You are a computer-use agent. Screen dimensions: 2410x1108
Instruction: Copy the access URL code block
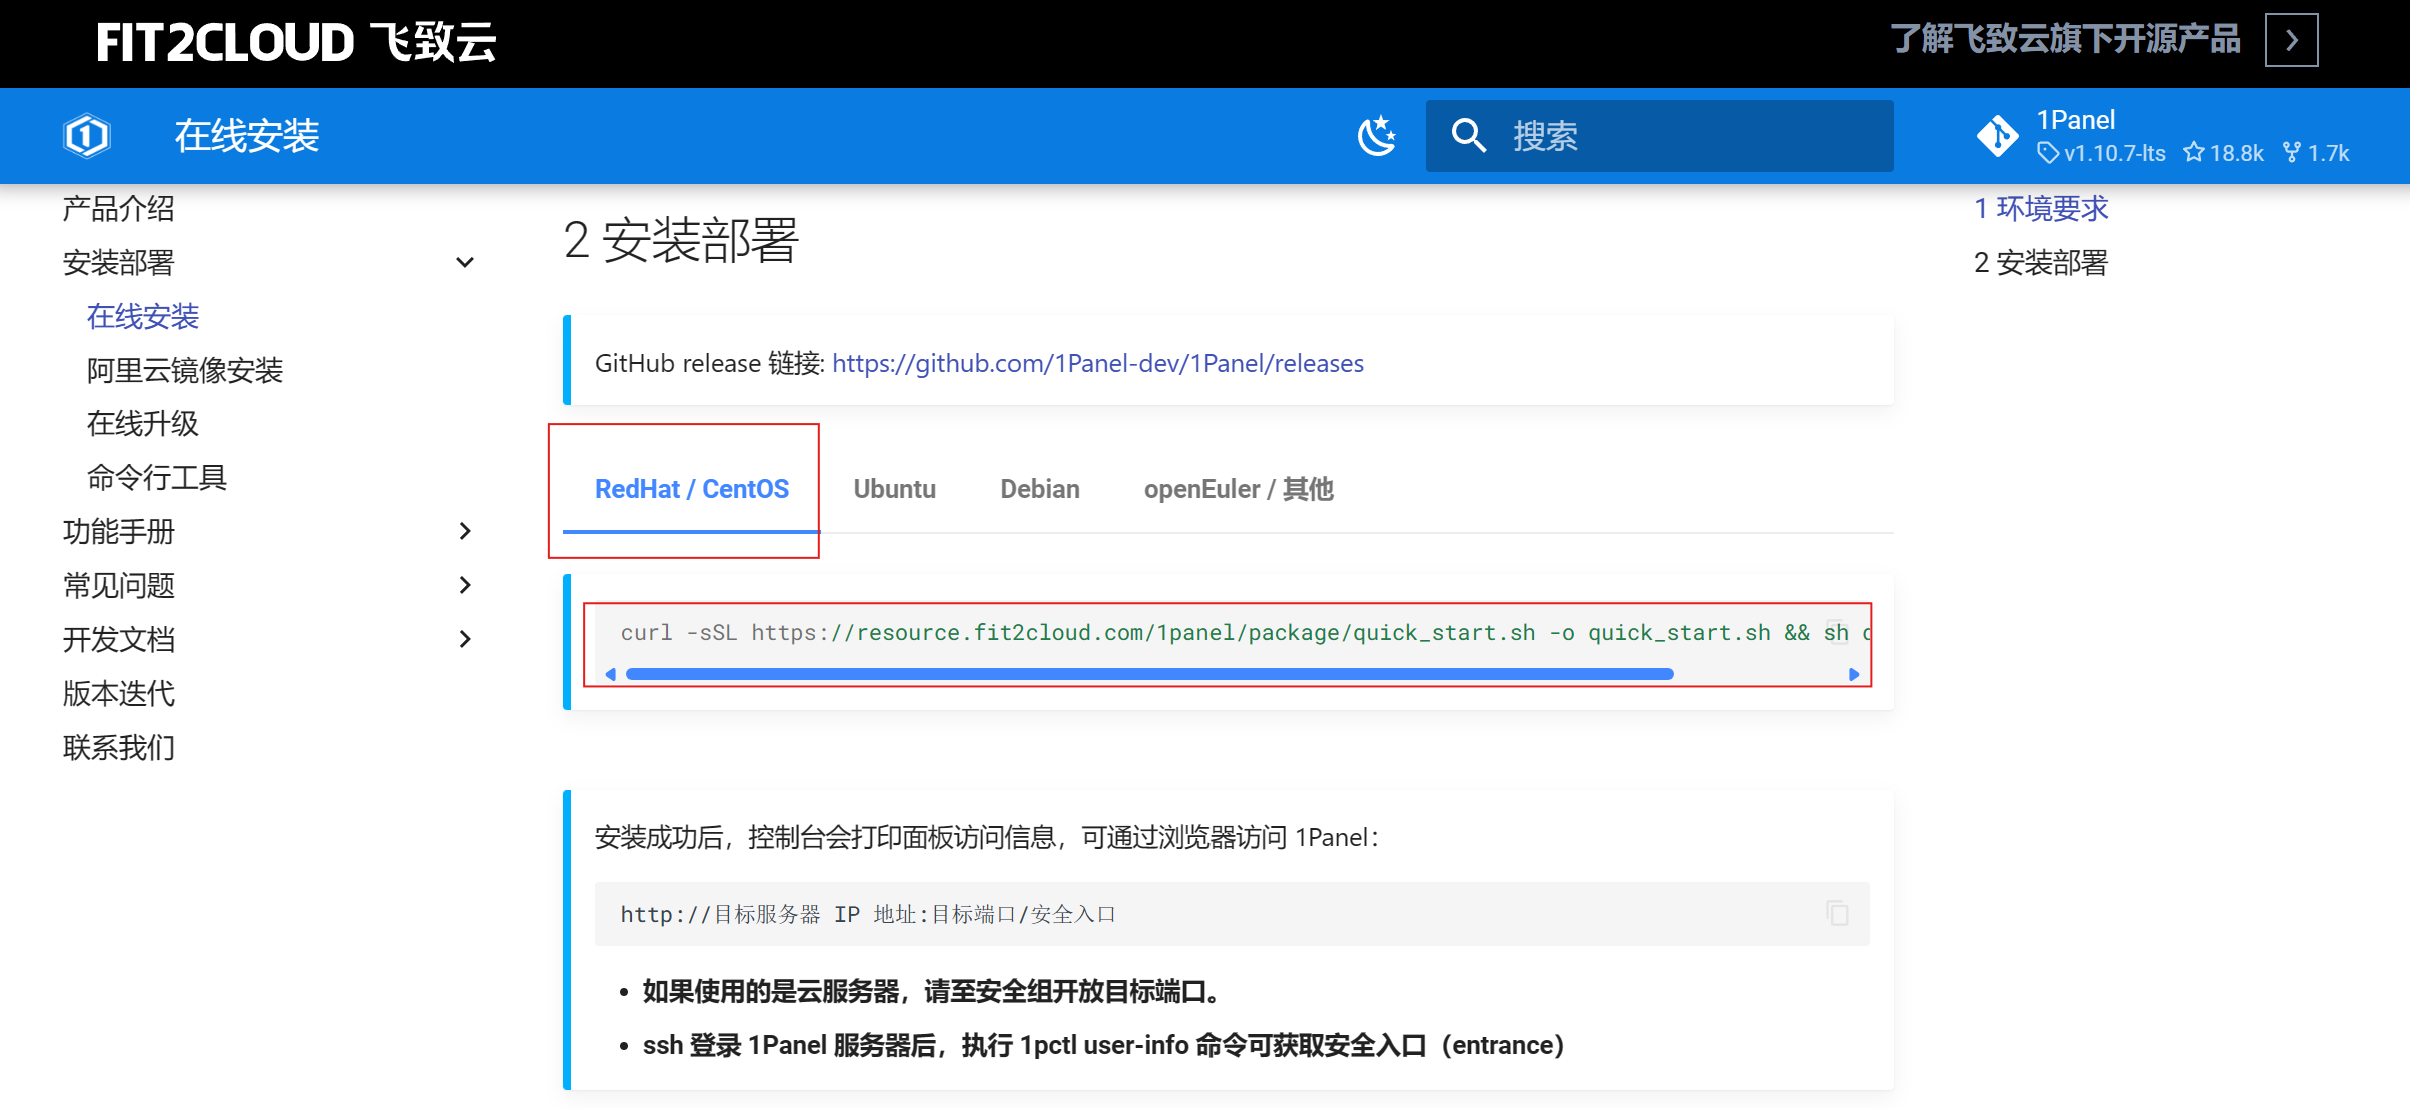(x=1837, y=913)
